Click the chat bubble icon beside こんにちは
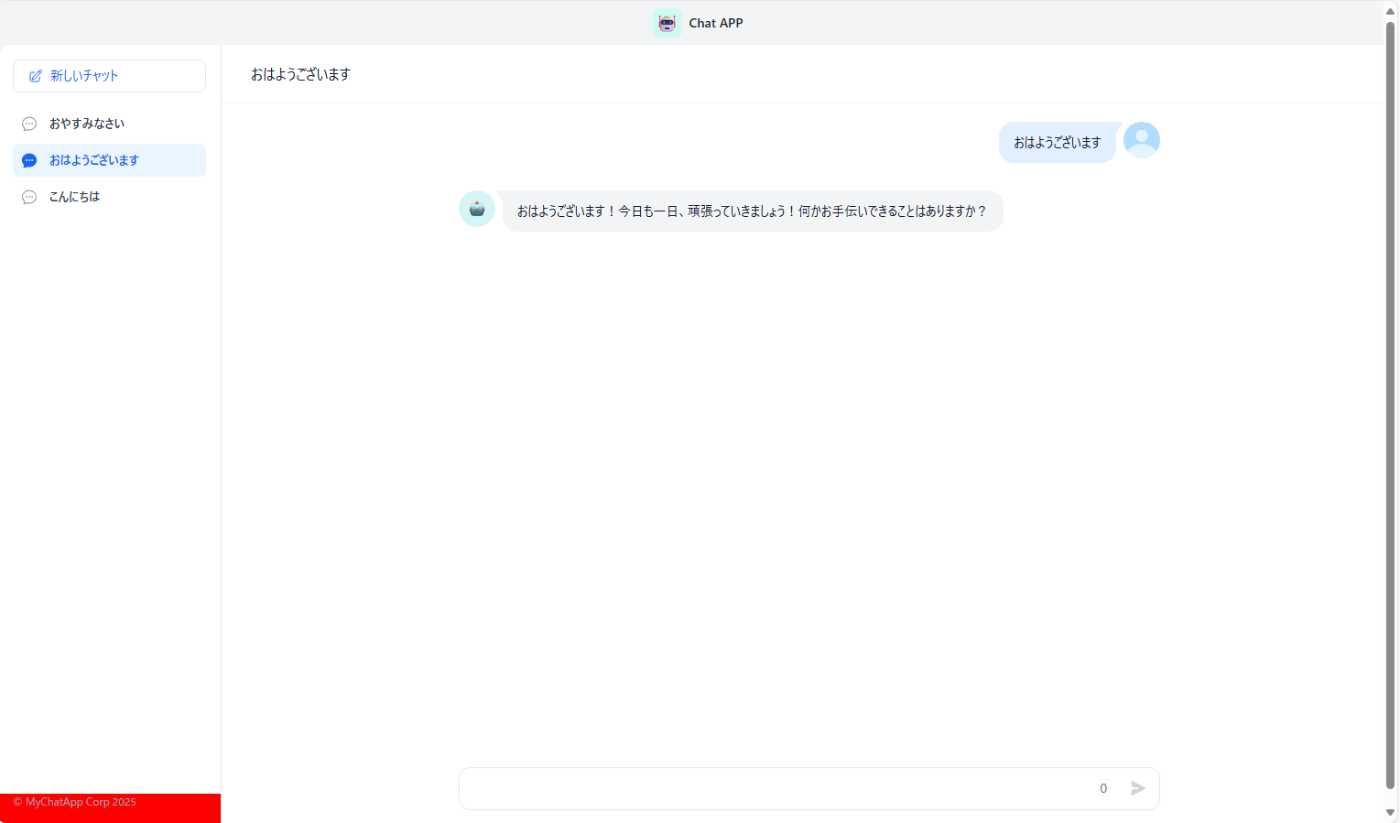Viewport: 1400px width, 823px height. 29,197
